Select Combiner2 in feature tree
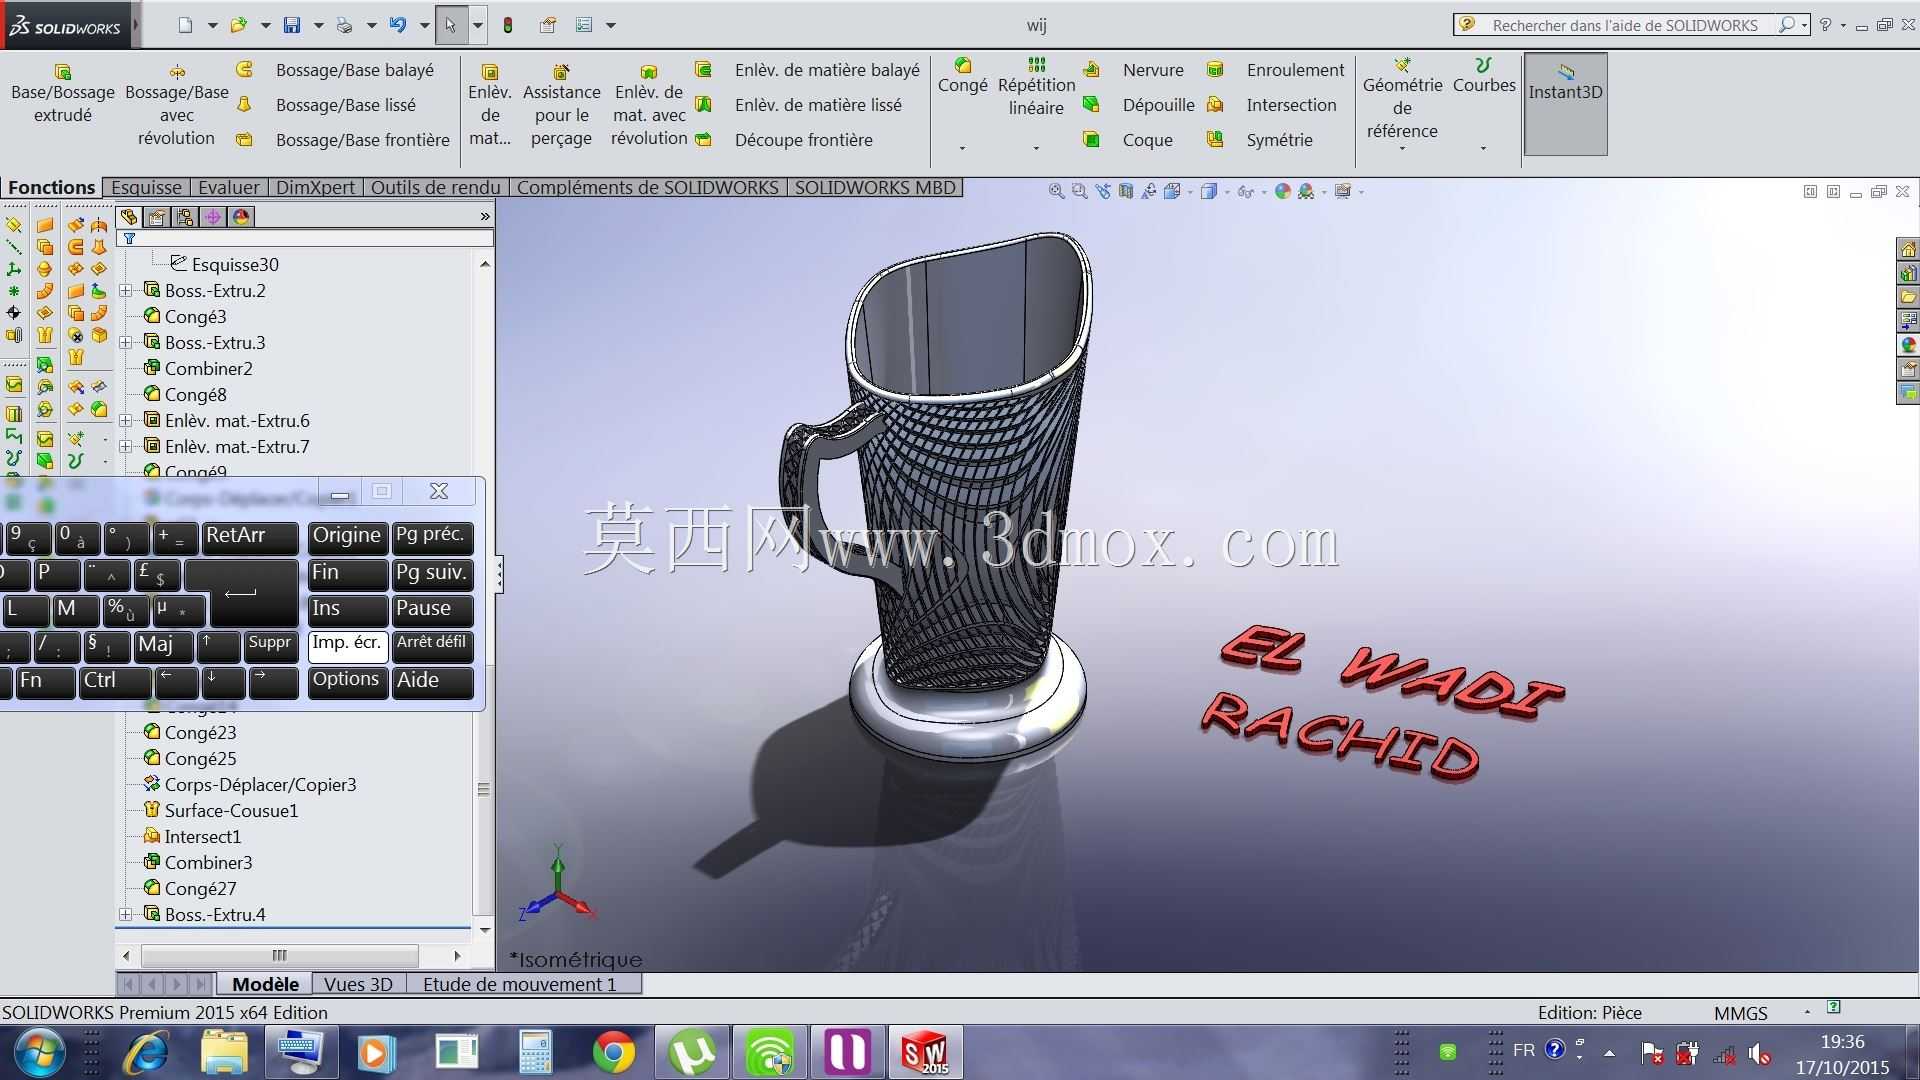This screenshot has width=1920, height=1080. coord(198,369)
